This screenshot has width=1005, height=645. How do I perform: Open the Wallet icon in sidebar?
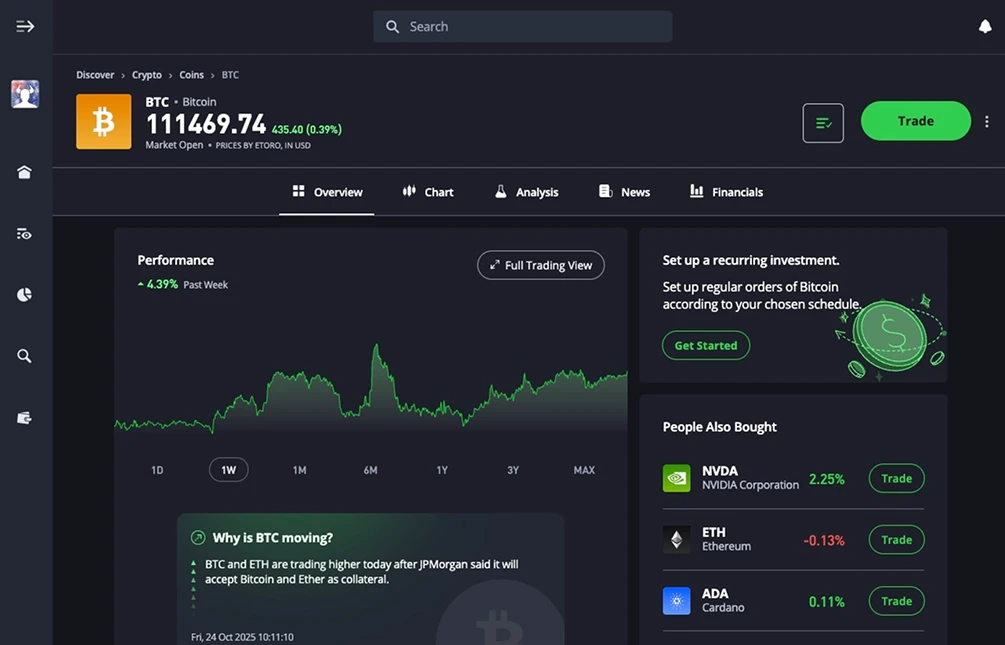pos(24,418)
